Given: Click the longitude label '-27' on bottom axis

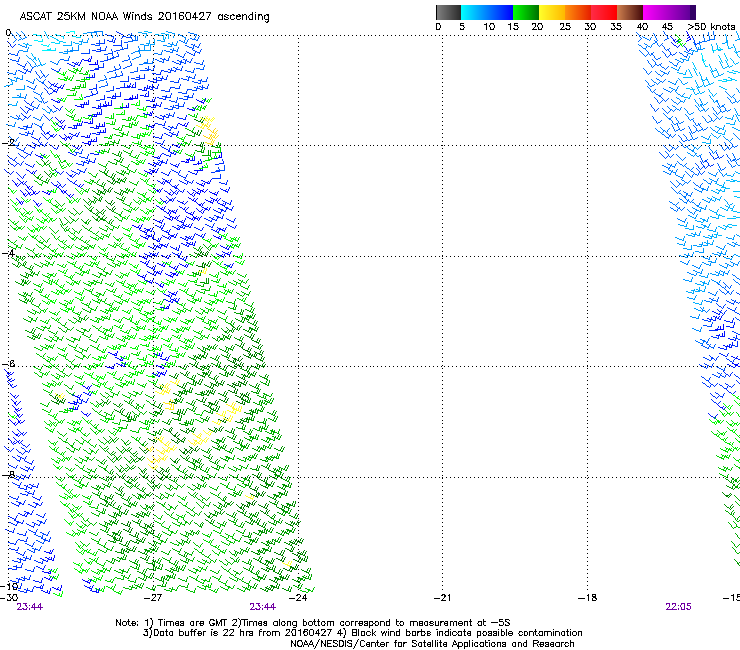Looking at the screenshot, I should pos(153,598).
